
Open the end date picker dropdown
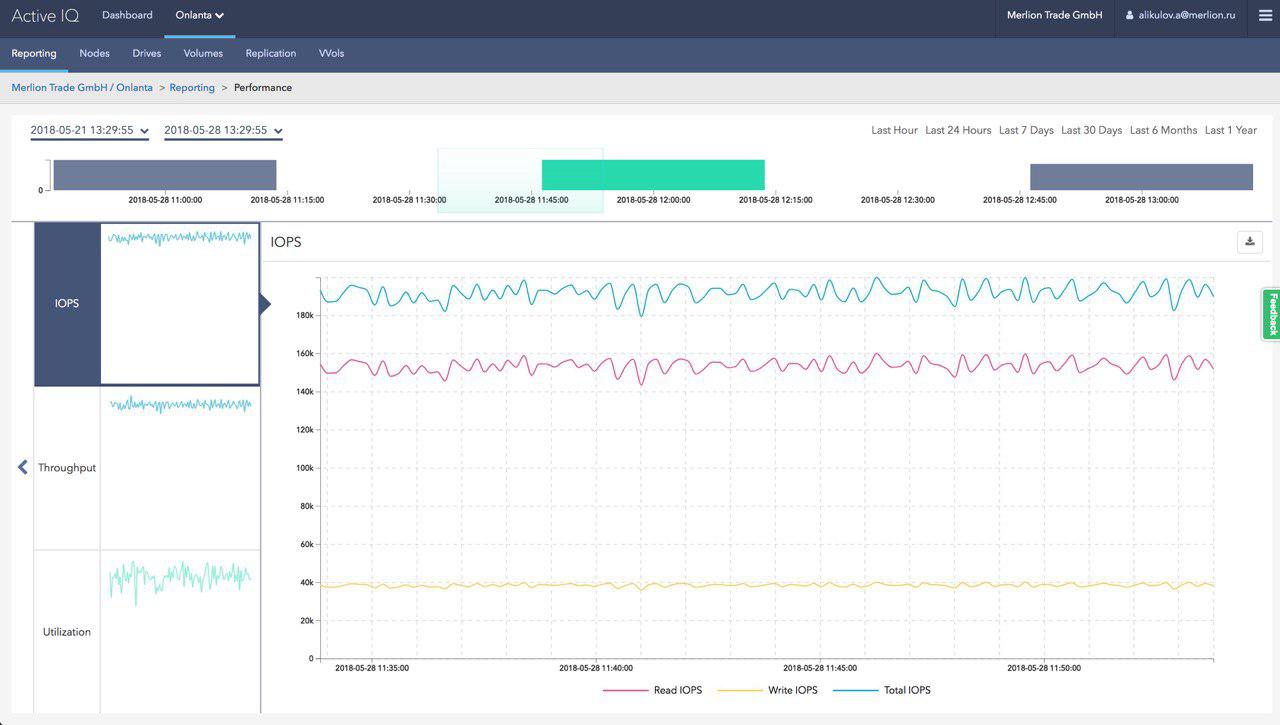pyautogui.click(x=222, y=130)
